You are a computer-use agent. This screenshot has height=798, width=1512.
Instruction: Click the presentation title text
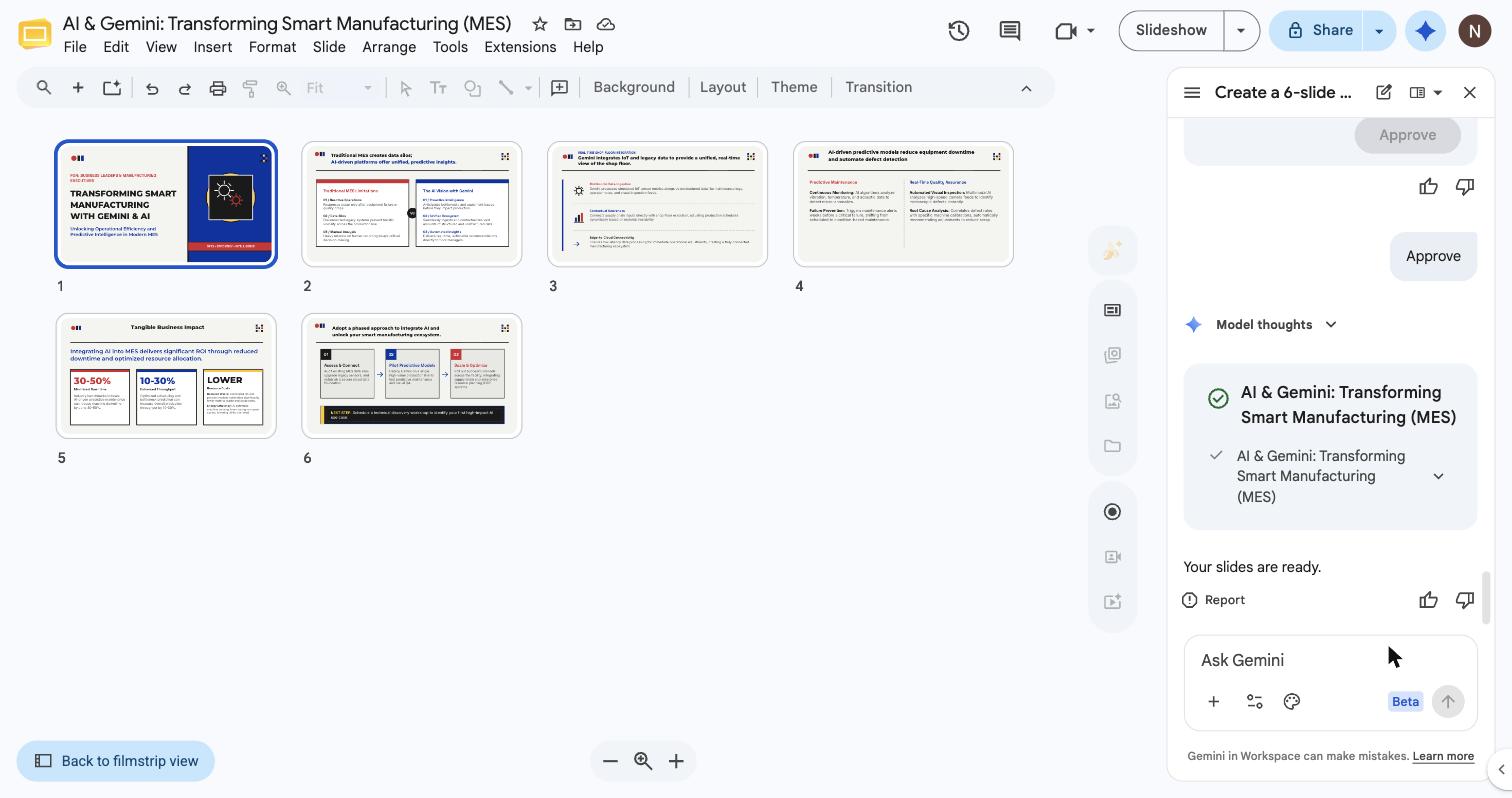pos(287,23)
